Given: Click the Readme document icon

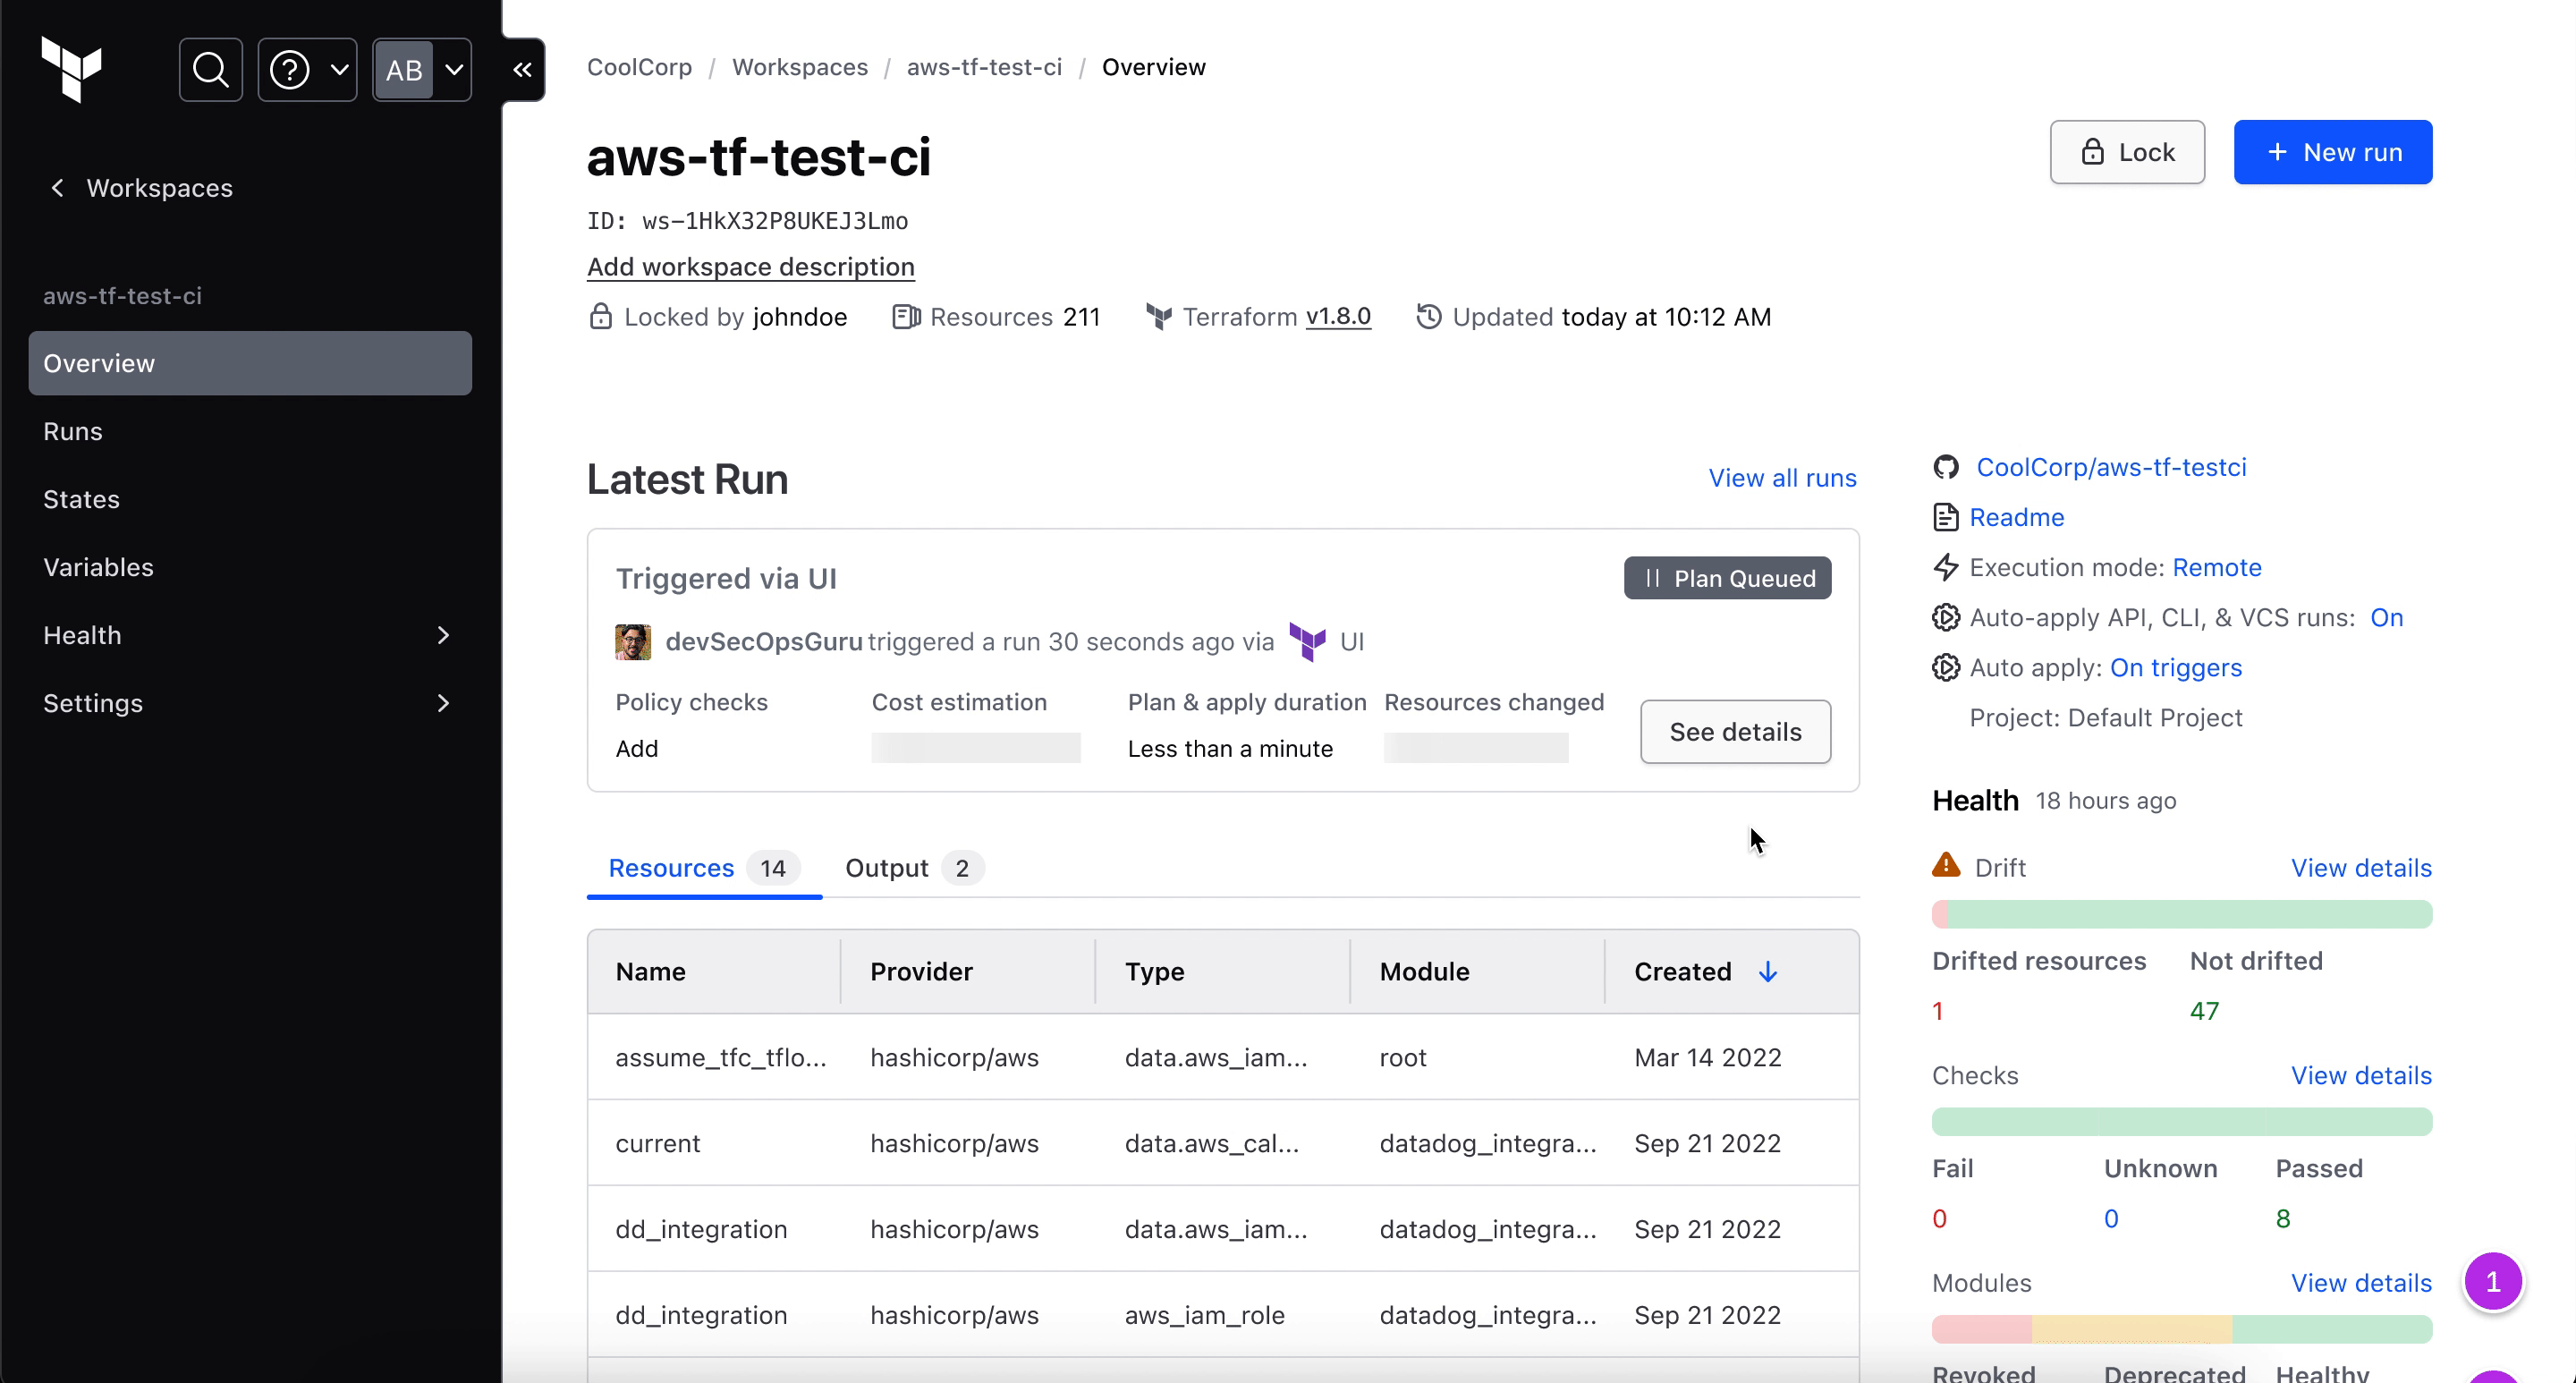Looking at the screenshot, I should click(x=1945, y=517).
